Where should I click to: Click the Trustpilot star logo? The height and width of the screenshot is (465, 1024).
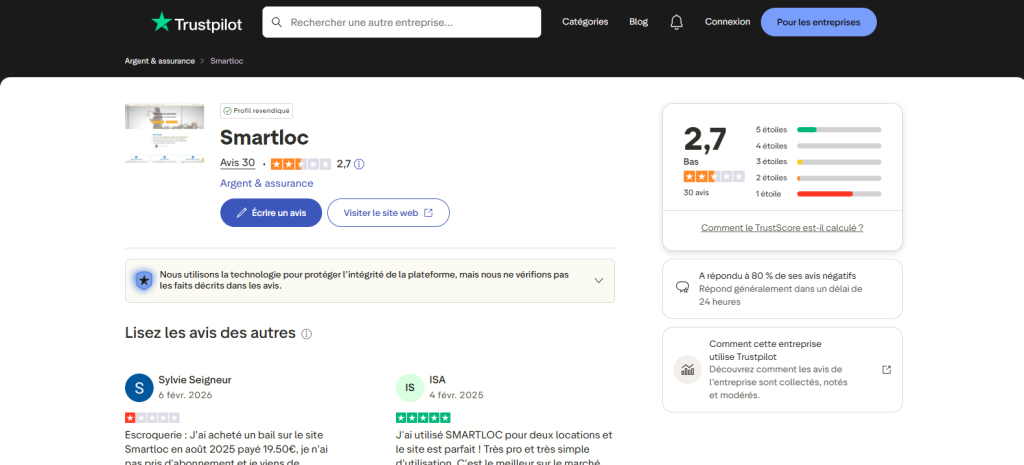click(161, 22)
